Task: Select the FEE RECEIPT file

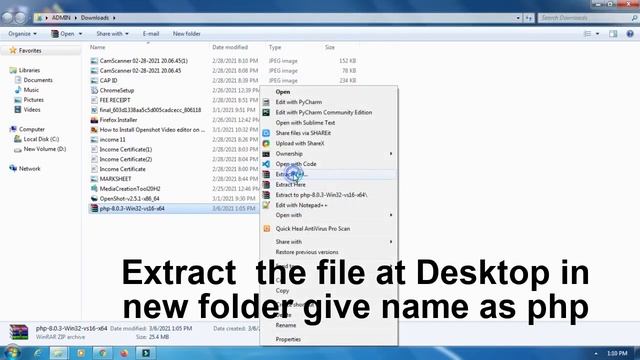Action: point(115,100)
